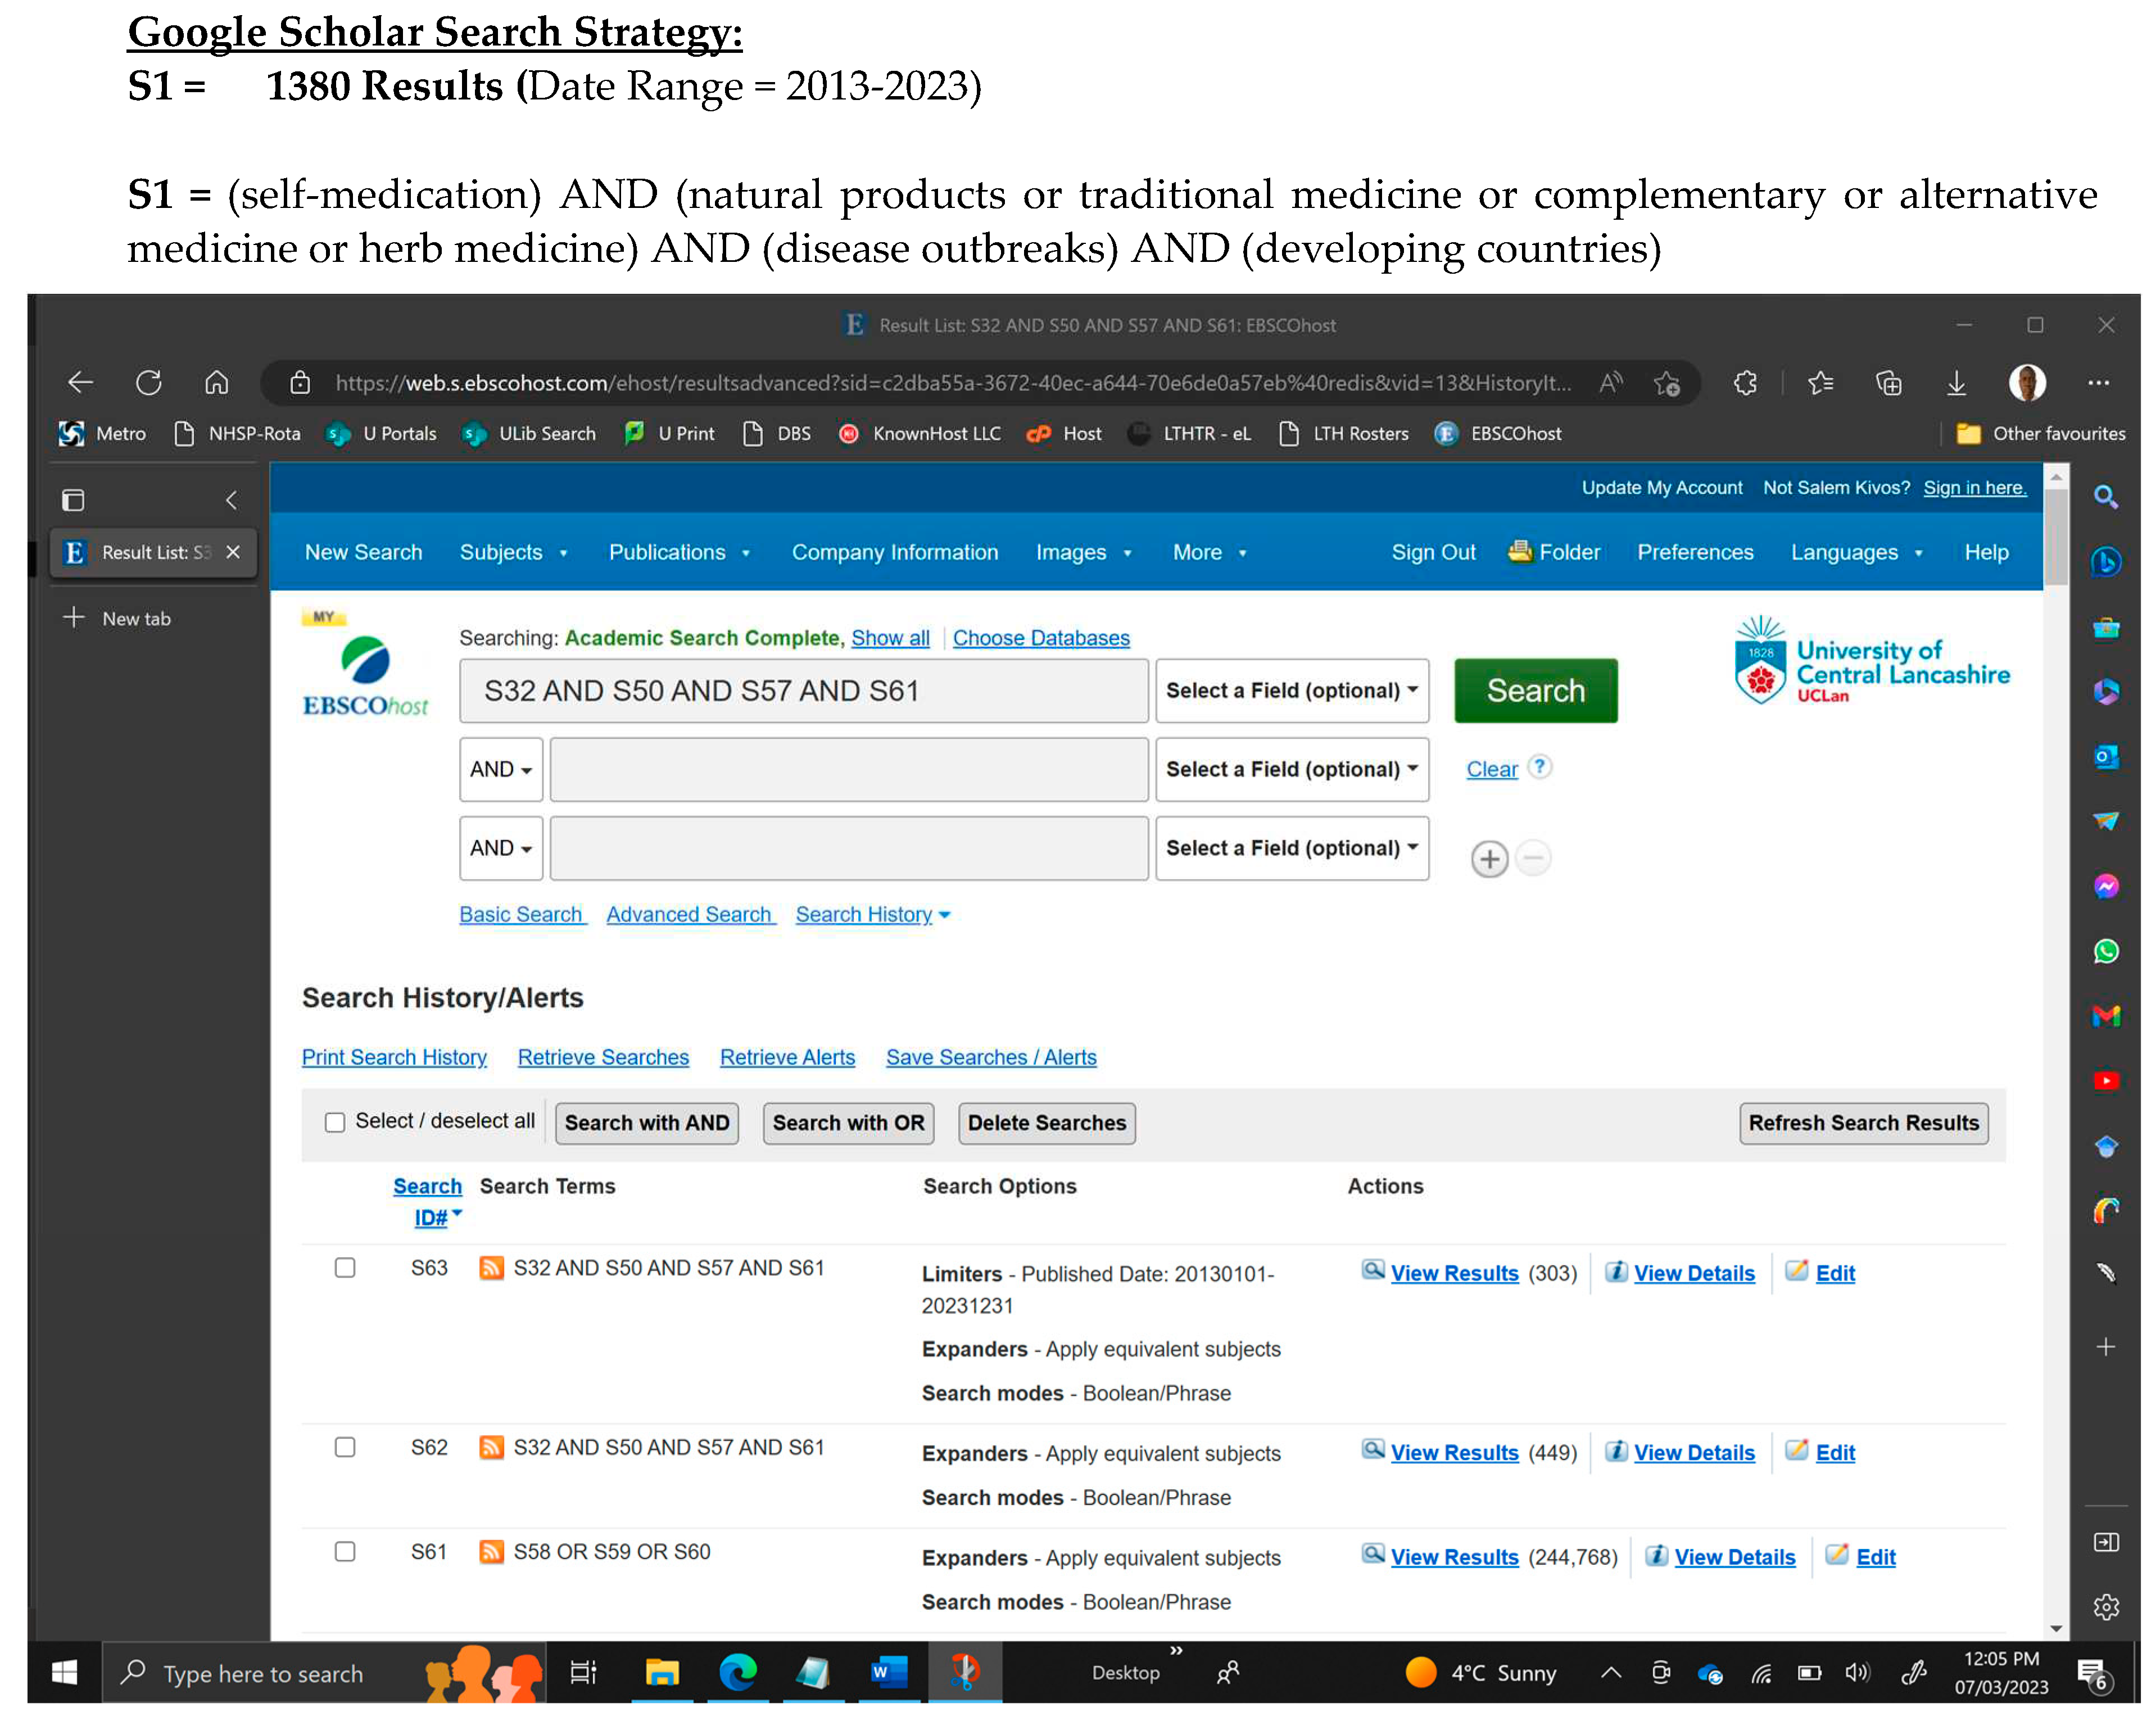Click the browser home icon
Screen dimensions: 2156x1722
(x=217, y=383)
